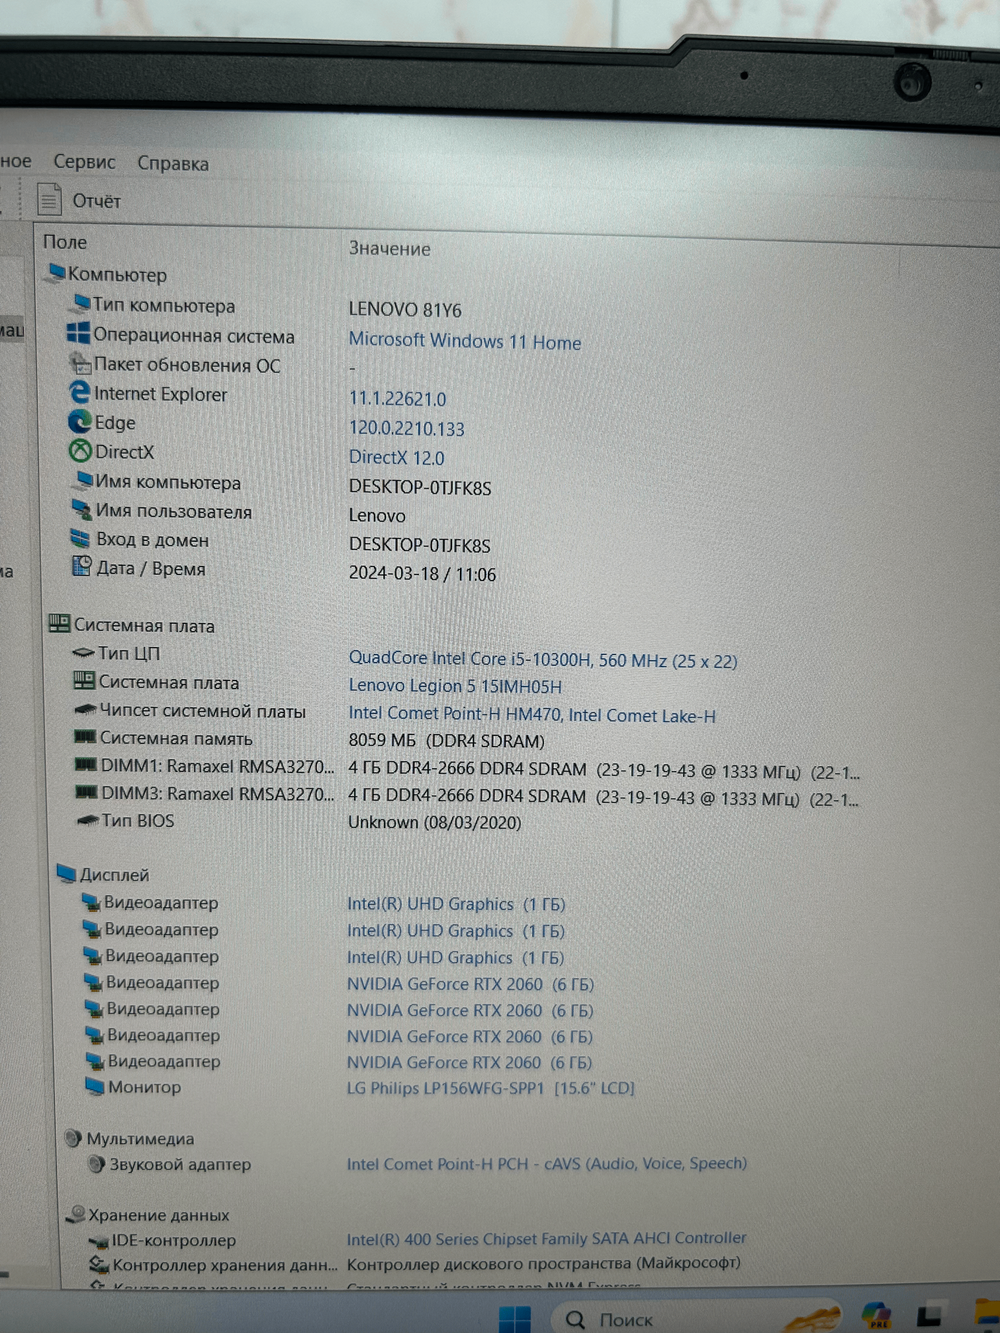
Task: Click the Windows icon beside Операционная система
Action: tap(78, 333)
